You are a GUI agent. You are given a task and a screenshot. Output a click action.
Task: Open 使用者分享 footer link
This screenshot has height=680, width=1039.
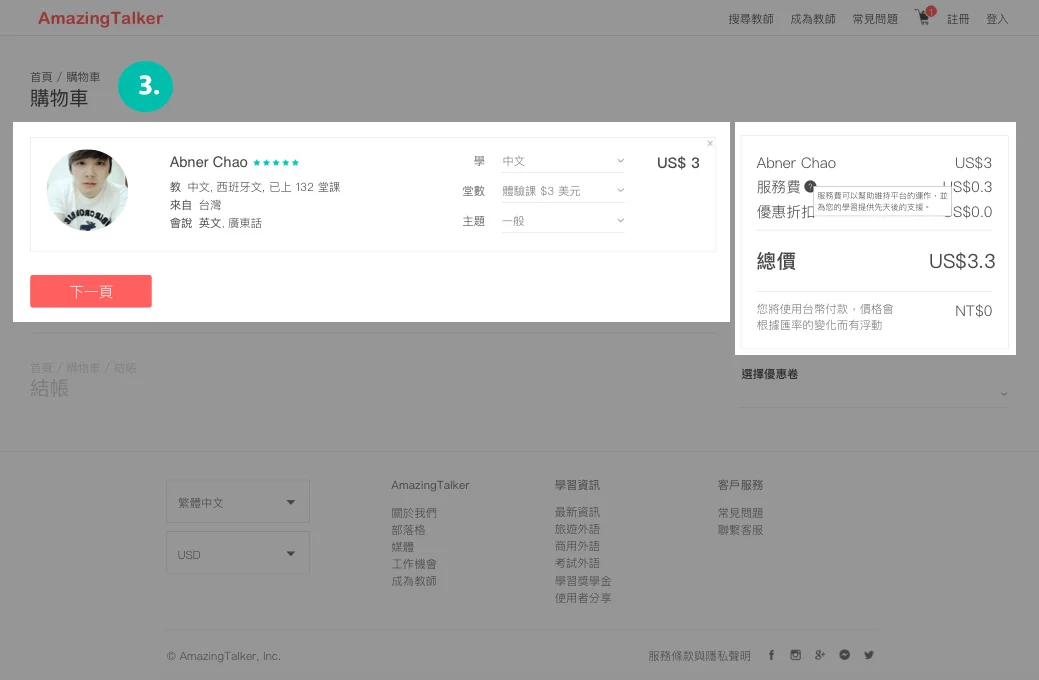pos(583,598)
